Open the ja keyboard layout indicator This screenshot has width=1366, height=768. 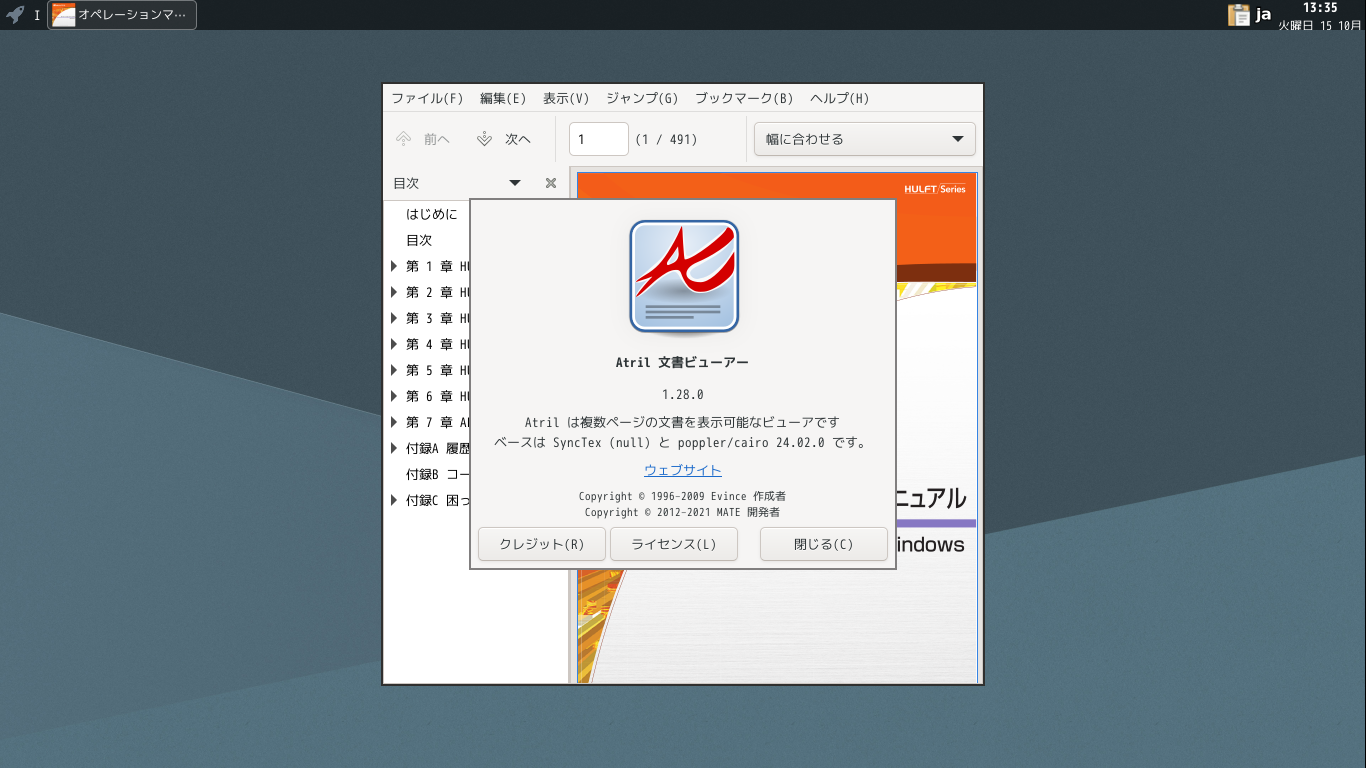(1264, 15)
